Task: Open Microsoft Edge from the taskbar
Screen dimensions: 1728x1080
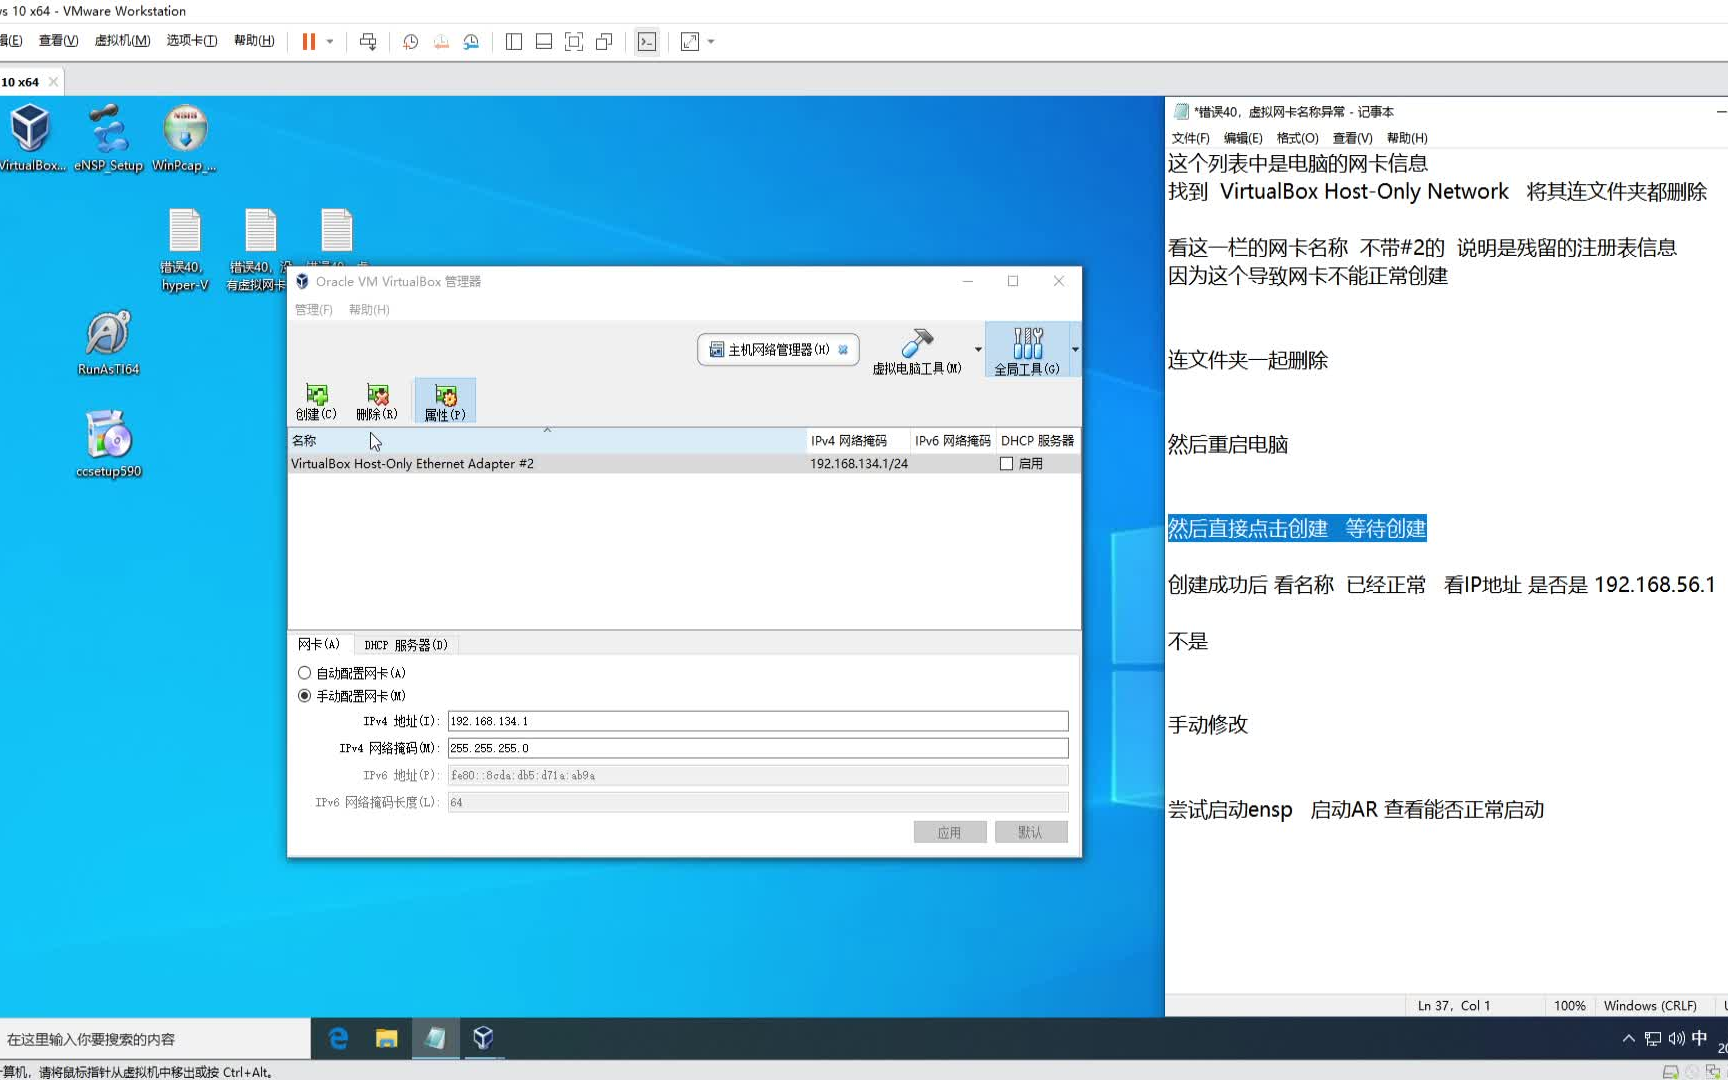Action: pos(338,1038)
